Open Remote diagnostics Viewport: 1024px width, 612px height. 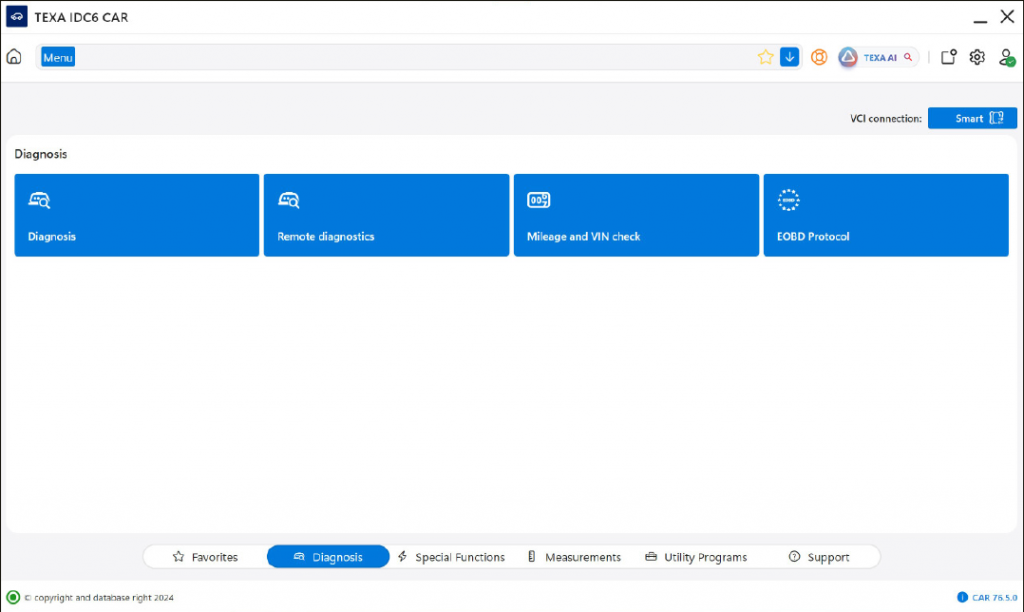click(386, 215)
